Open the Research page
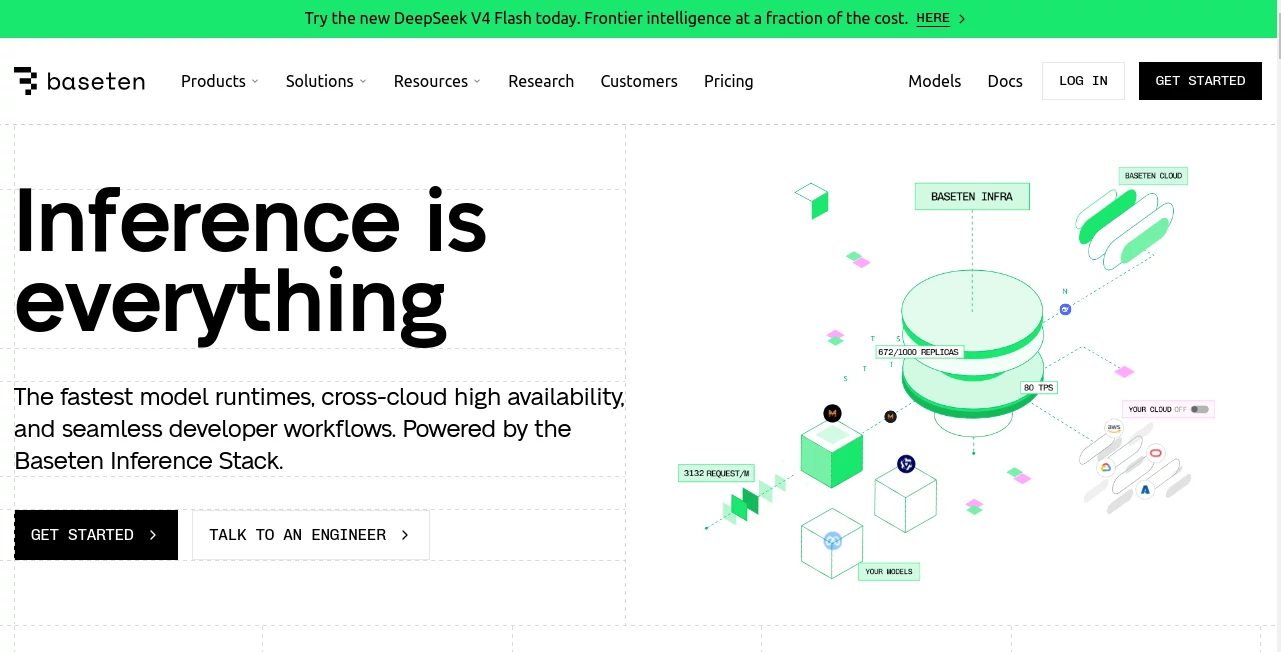Image resolution: width=1281 pixels, height=652 pixels. (541, 81)
